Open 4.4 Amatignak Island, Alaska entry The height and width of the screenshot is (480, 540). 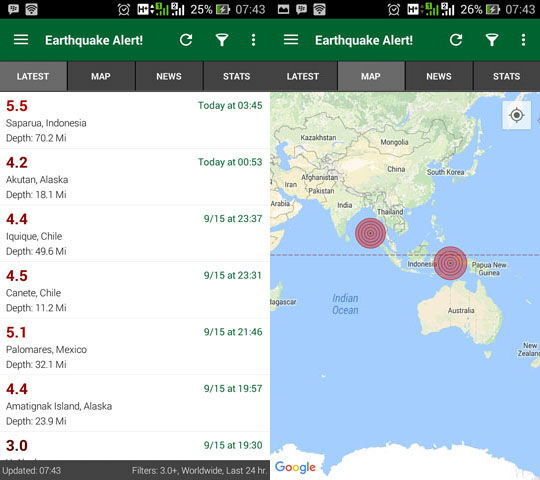point(135,404)
